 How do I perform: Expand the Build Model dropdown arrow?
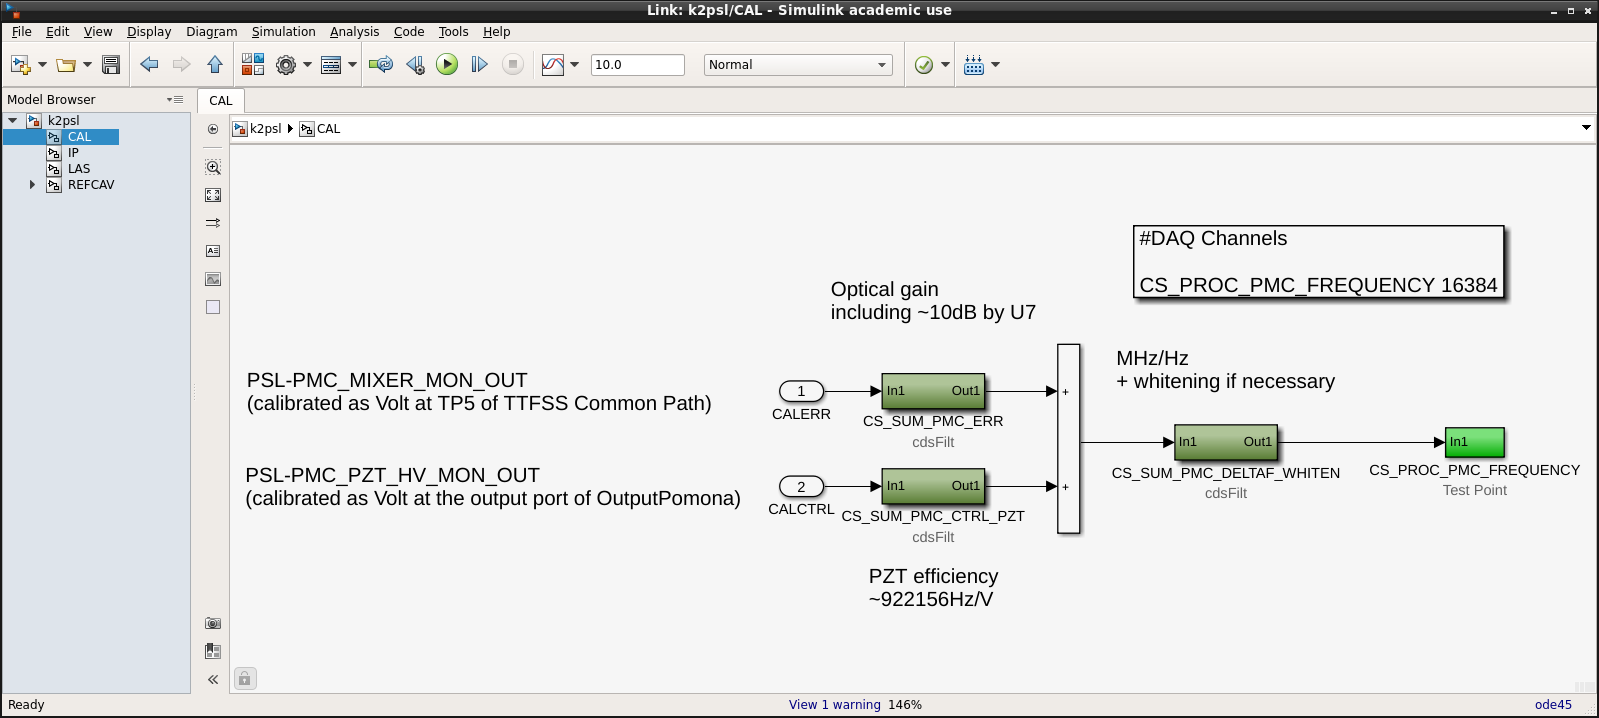tap(995, 65)
